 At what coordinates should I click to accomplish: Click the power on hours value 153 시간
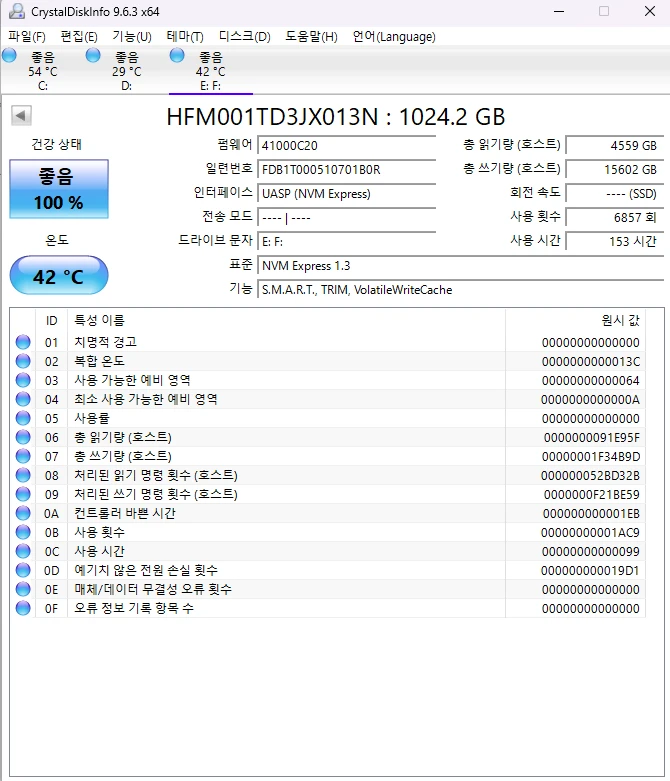615,242
